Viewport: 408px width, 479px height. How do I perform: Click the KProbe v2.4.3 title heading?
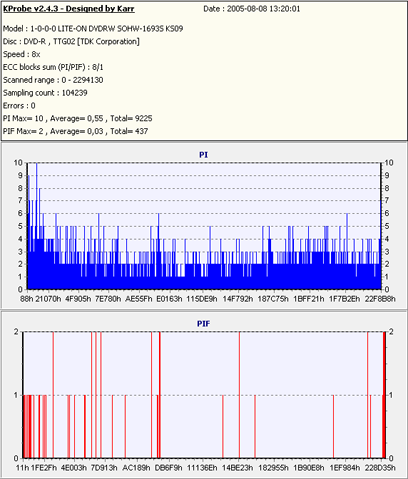pyautogui.click(x=69, y=9)
